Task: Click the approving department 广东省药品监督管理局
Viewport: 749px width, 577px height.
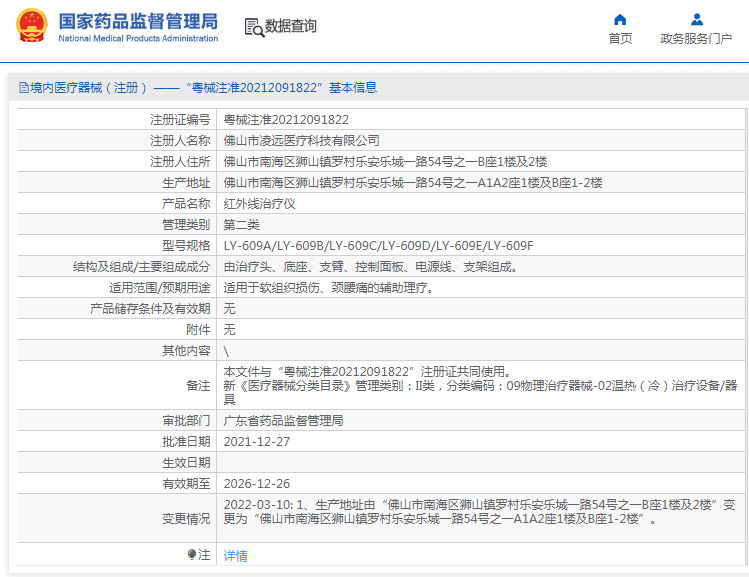Action: point(283,420)
